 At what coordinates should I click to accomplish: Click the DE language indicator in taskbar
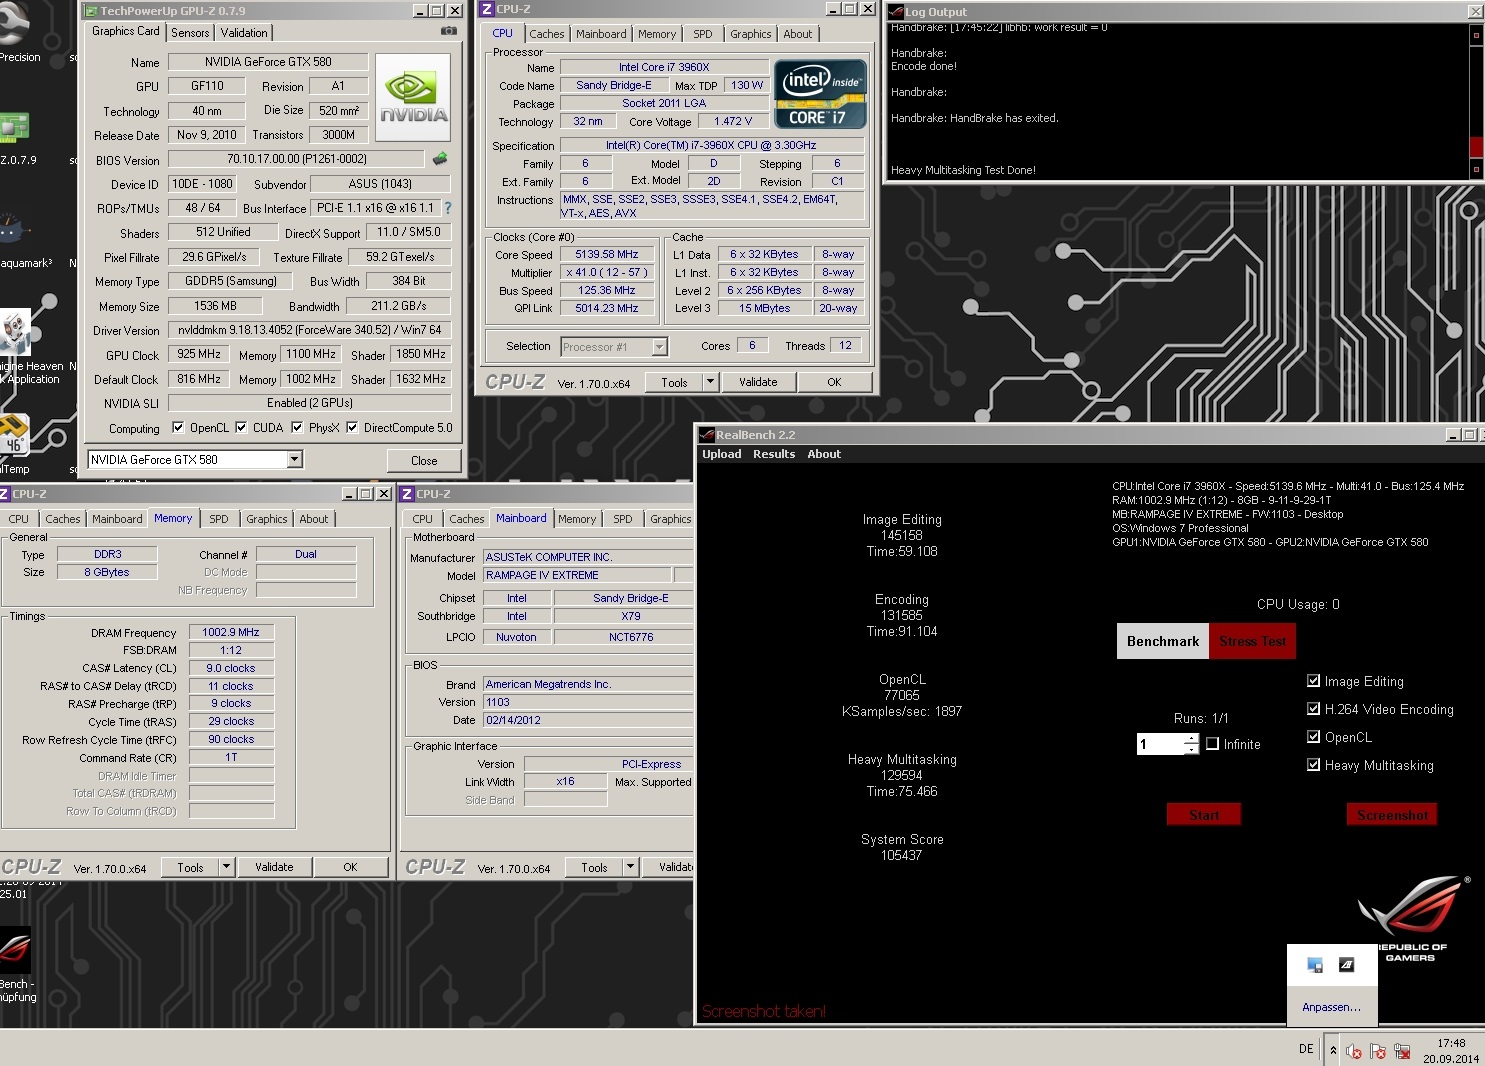click(x=1306, y=1049)
